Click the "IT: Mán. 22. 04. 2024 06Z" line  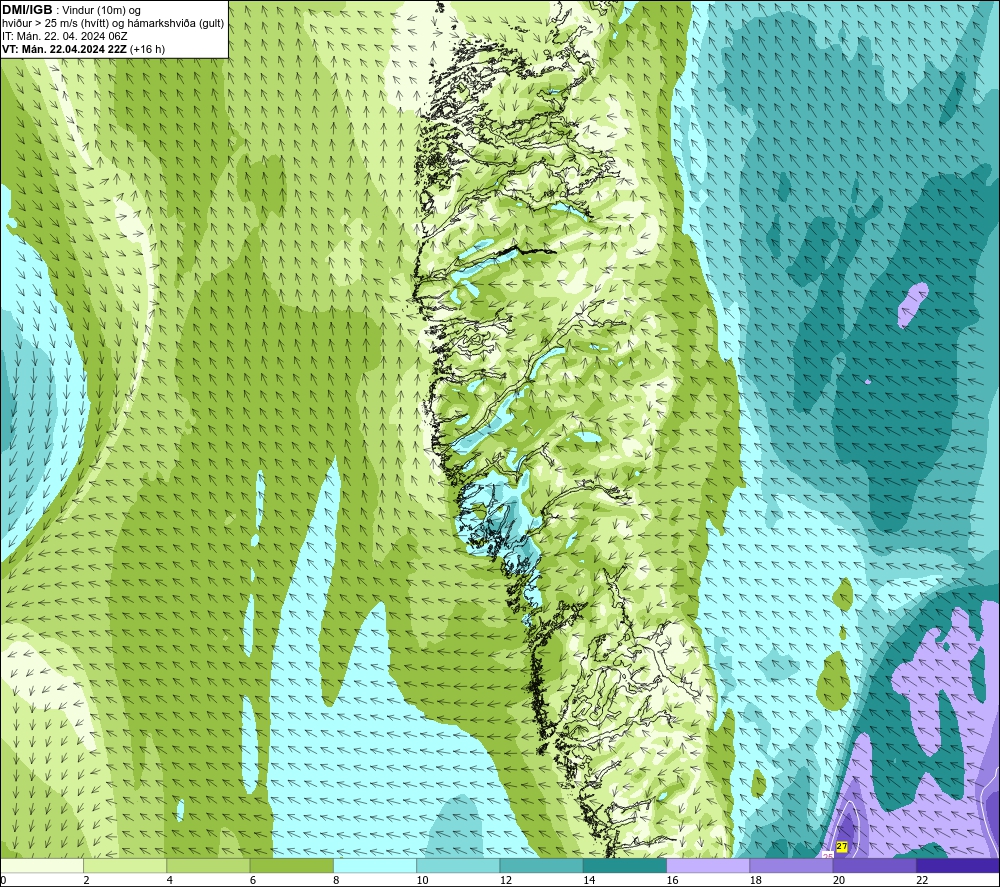(x=64, y=36)
